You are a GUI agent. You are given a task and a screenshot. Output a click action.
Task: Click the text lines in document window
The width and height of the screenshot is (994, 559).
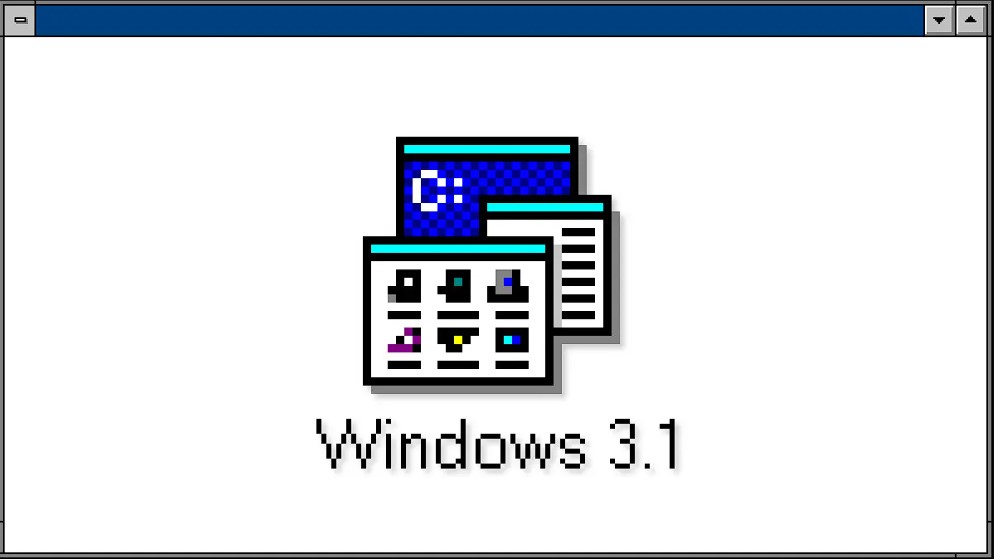[x=578, y=273]
